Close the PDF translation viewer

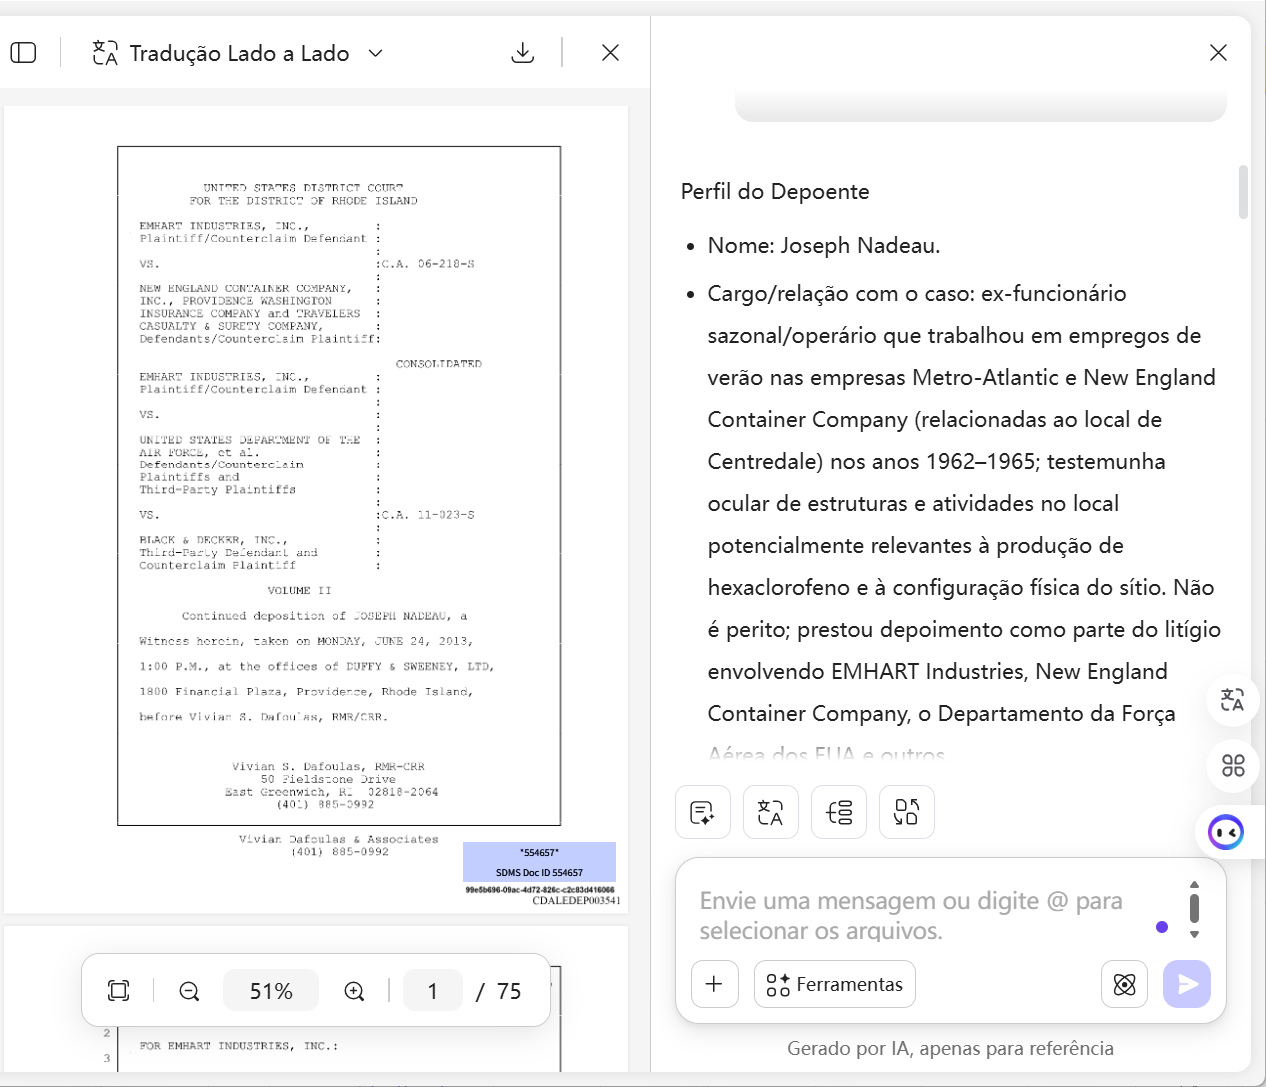click(610, 53)
